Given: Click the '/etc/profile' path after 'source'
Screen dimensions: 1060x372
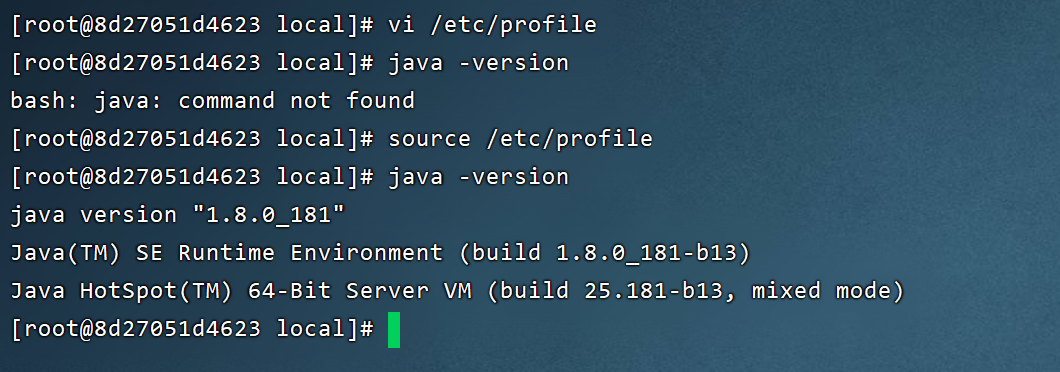Looking at the screenshot, I should pyautogui.click(x=569, y=139).
